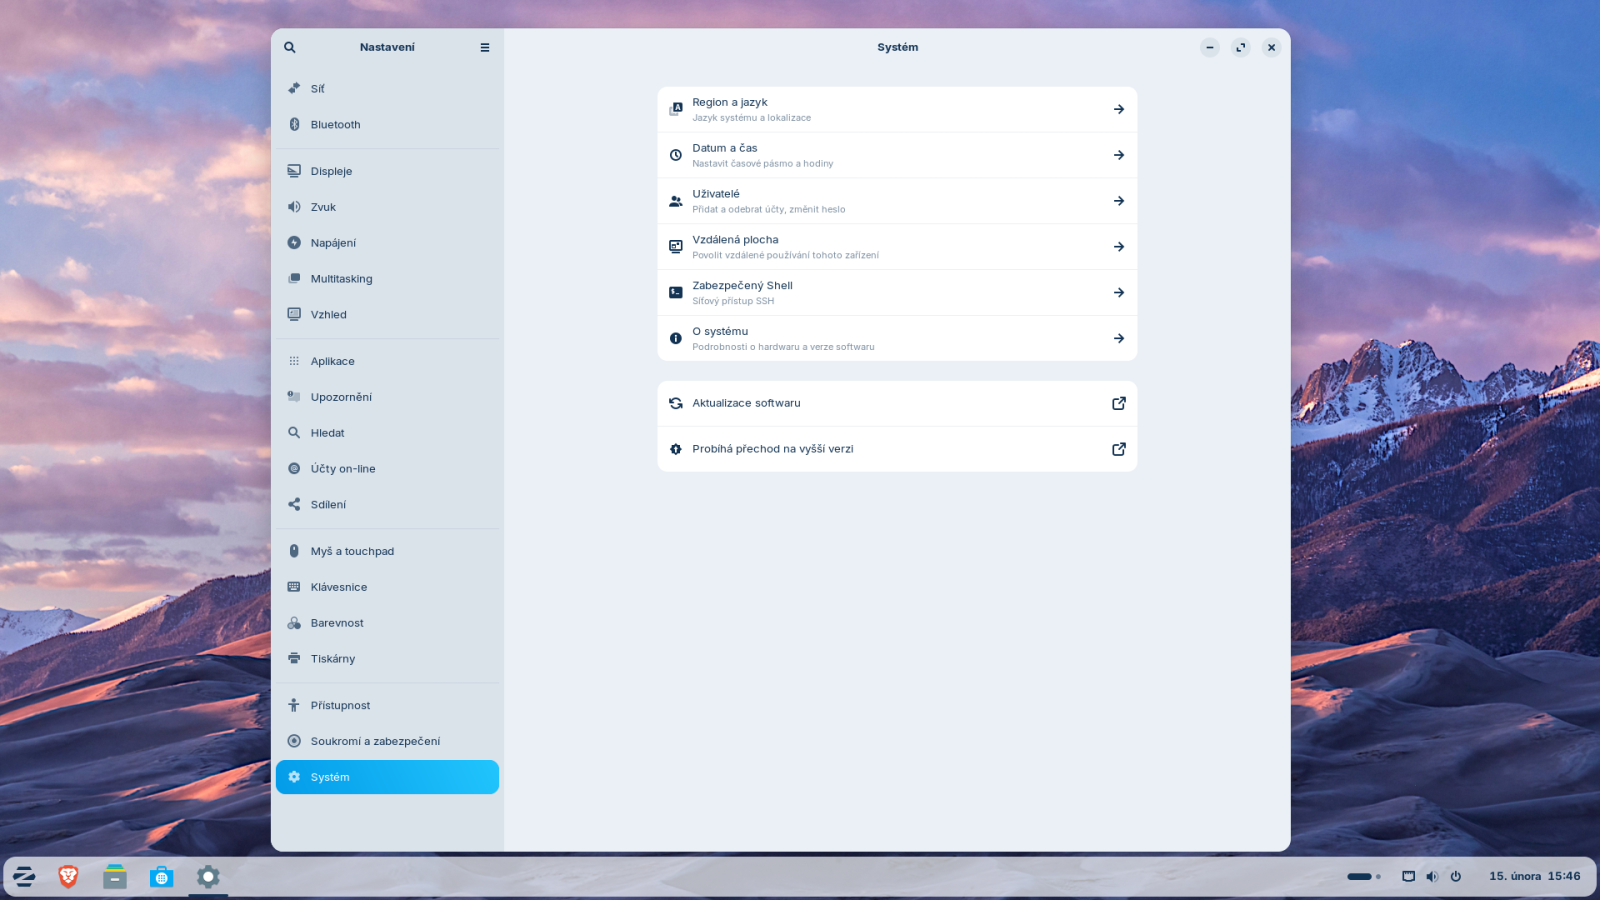The width and height of the screenshot is (1600, 900).
Task: Open Soukromí a zabezpečení panel
Action: (x=387, y=741)
